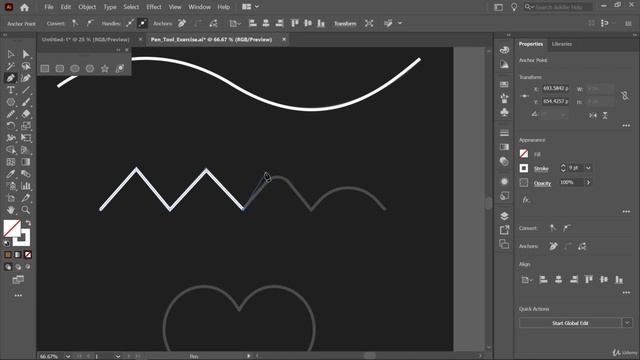Open the artboard number dropdown
The image size is (640, 360).
tap(118, 356)
